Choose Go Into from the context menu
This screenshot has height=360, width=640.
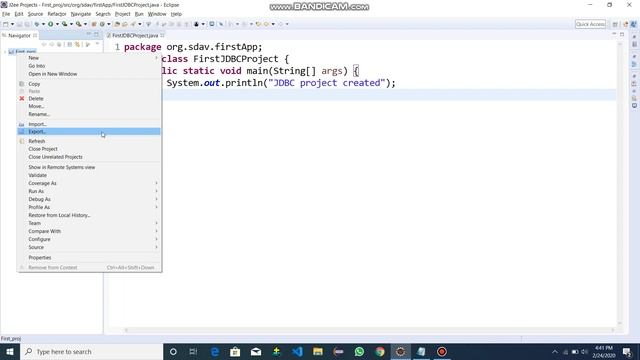(x=89, y=66)
